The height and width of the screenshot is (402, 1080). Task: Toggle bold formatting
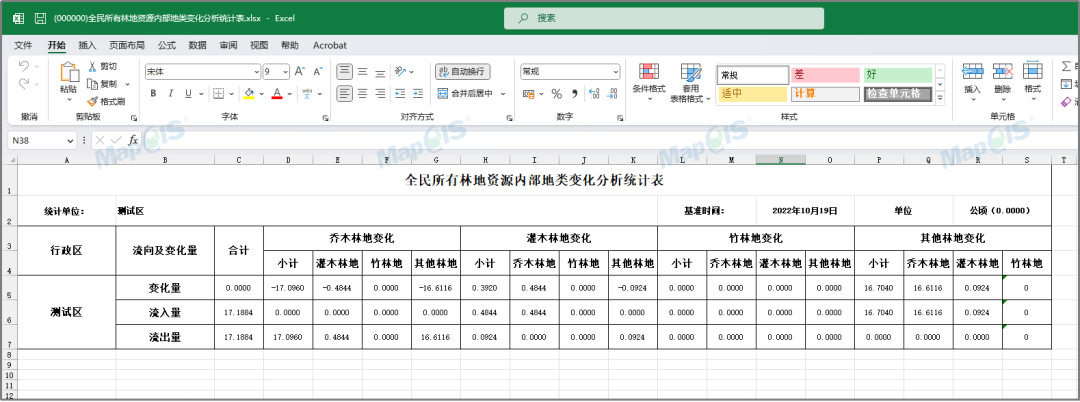click(x=153, y=94)
